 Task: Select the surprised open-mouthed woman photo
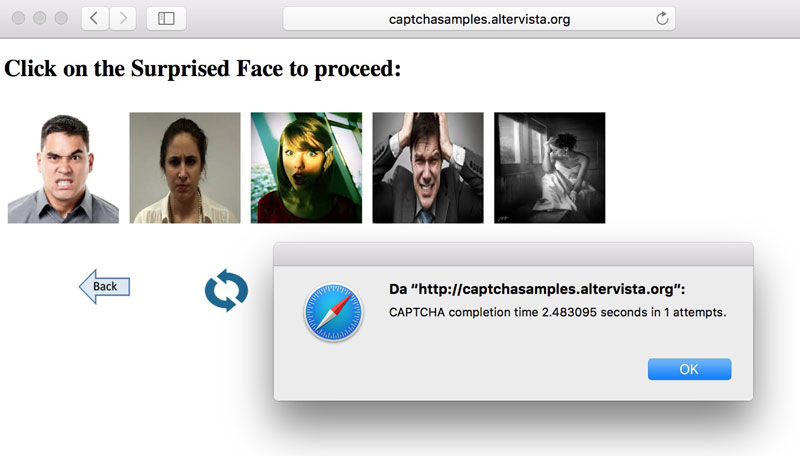pyautogui.click(x=306, y=168)
